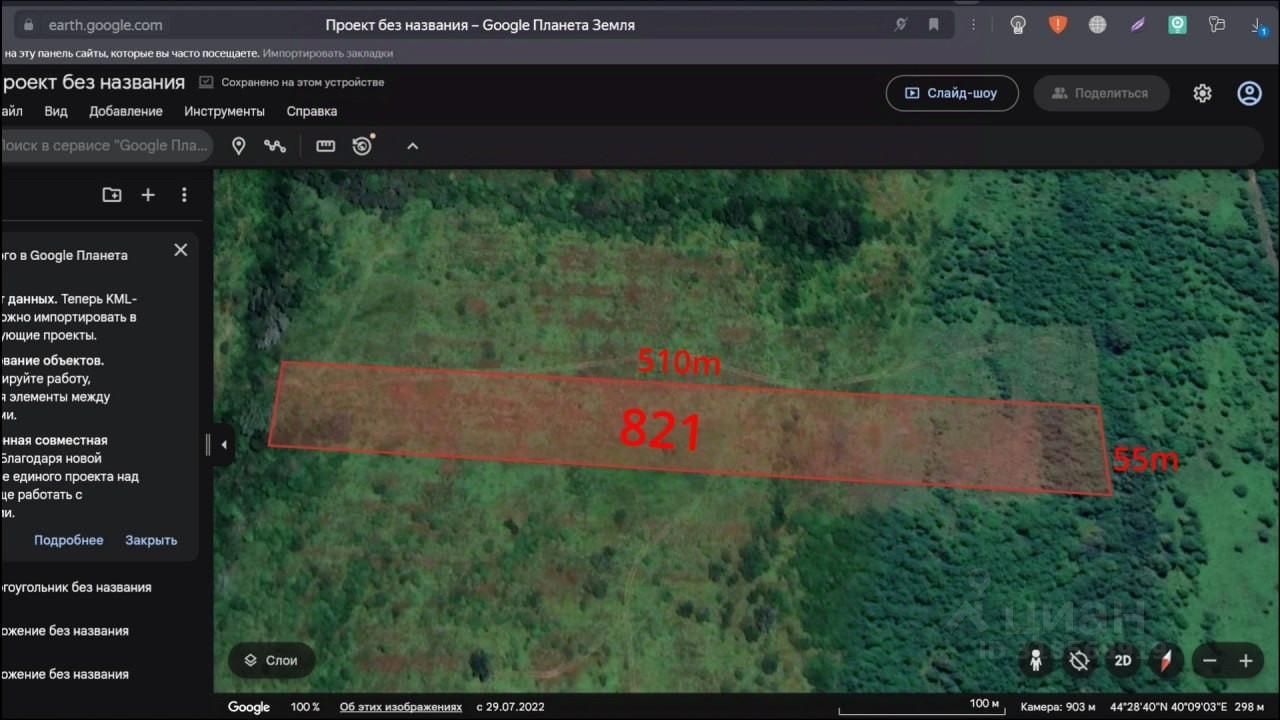
Task: Reset heading with the compass icon
Action: click(1165, 661)
